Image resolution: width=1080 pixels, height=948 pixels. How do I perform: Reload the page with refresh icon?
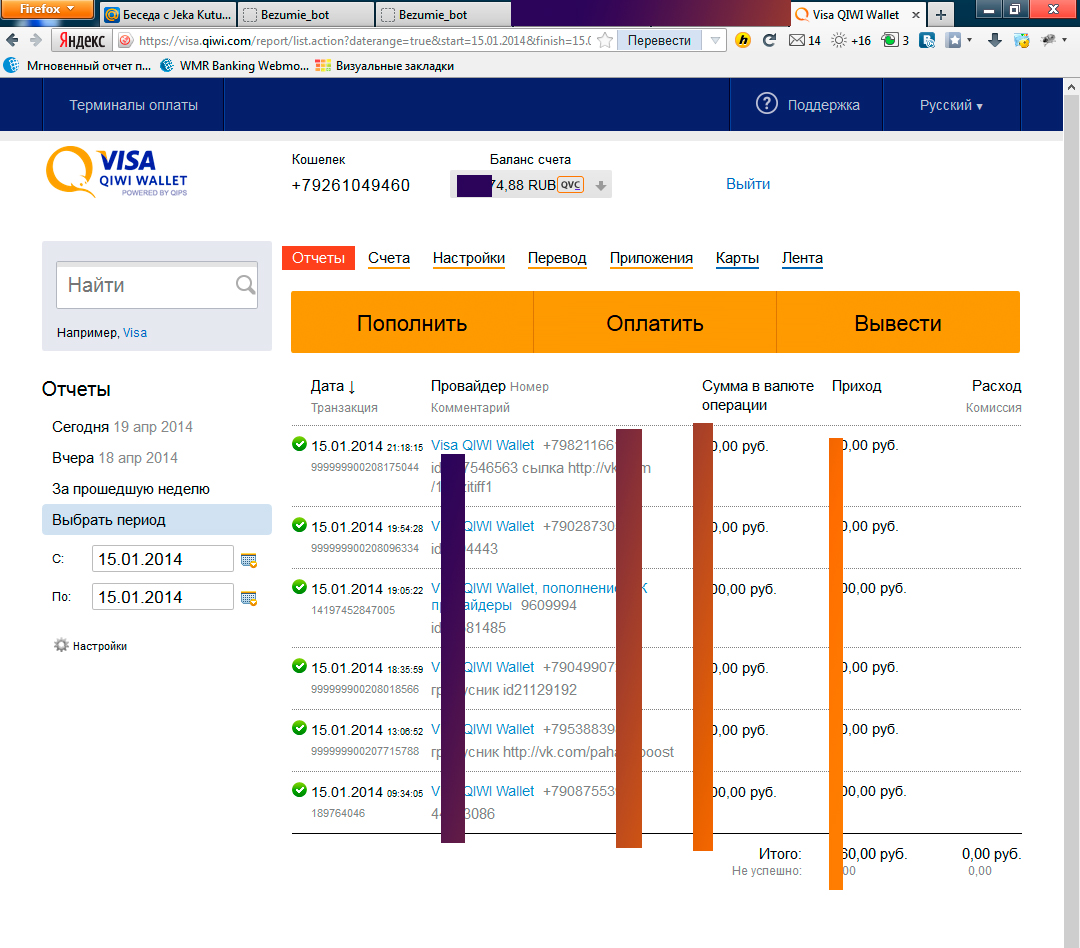pos(769,41)
